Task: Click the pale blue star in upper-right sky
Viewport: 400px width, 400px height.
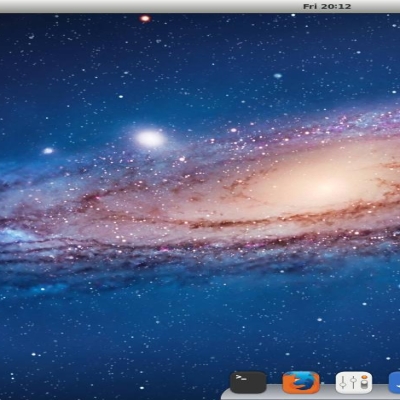Action: [278, 76]
